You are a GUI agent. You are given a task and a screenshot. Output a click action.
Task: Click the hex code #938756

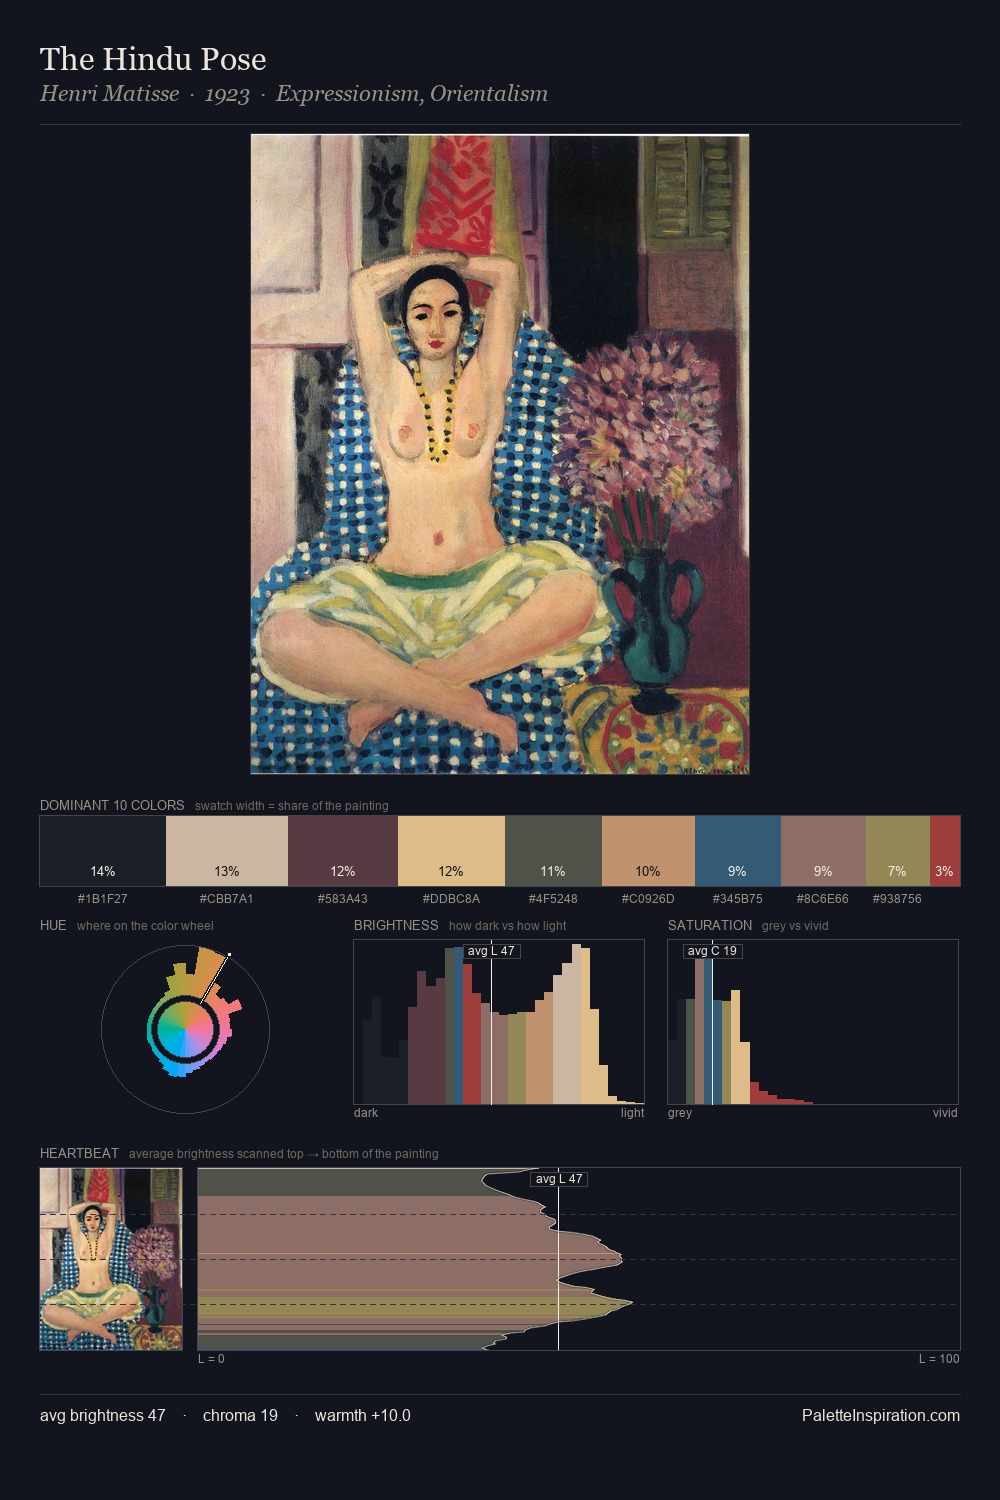point(898,899)
